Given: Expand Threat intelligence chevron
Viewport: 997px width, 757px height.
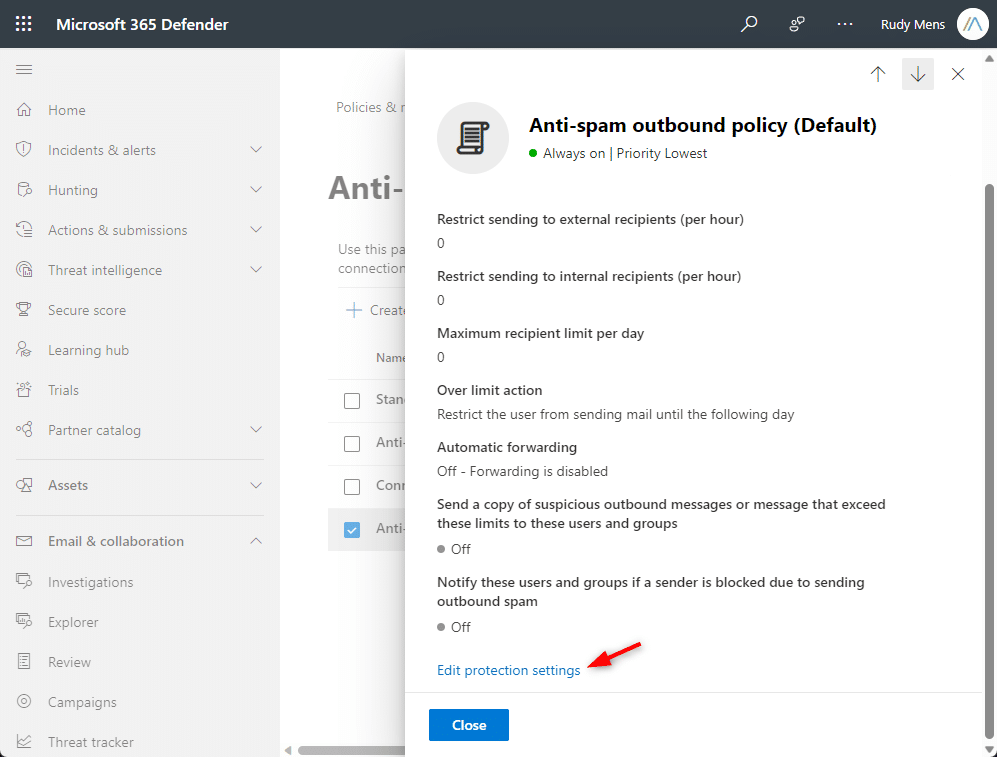Looking at the screenshot, I should pos(256,269).
